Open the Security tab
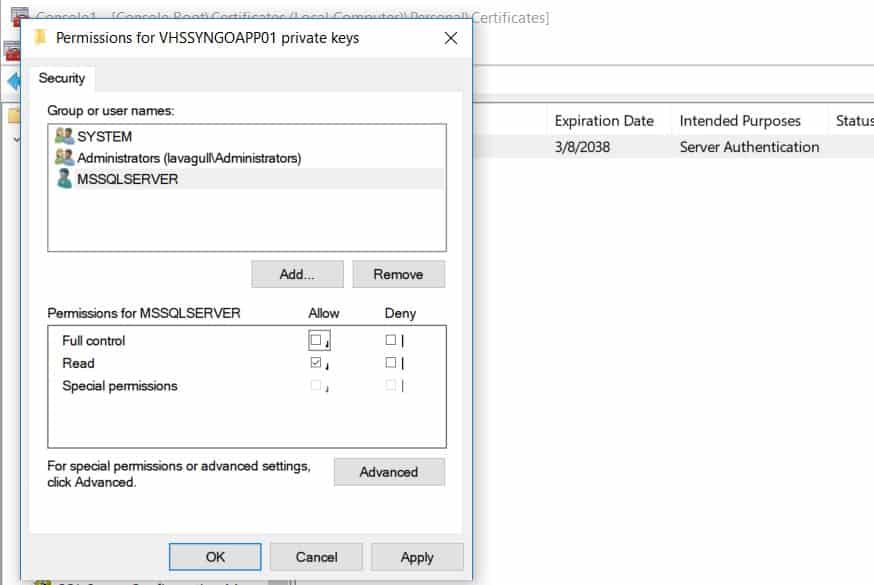 click(61, 78)
